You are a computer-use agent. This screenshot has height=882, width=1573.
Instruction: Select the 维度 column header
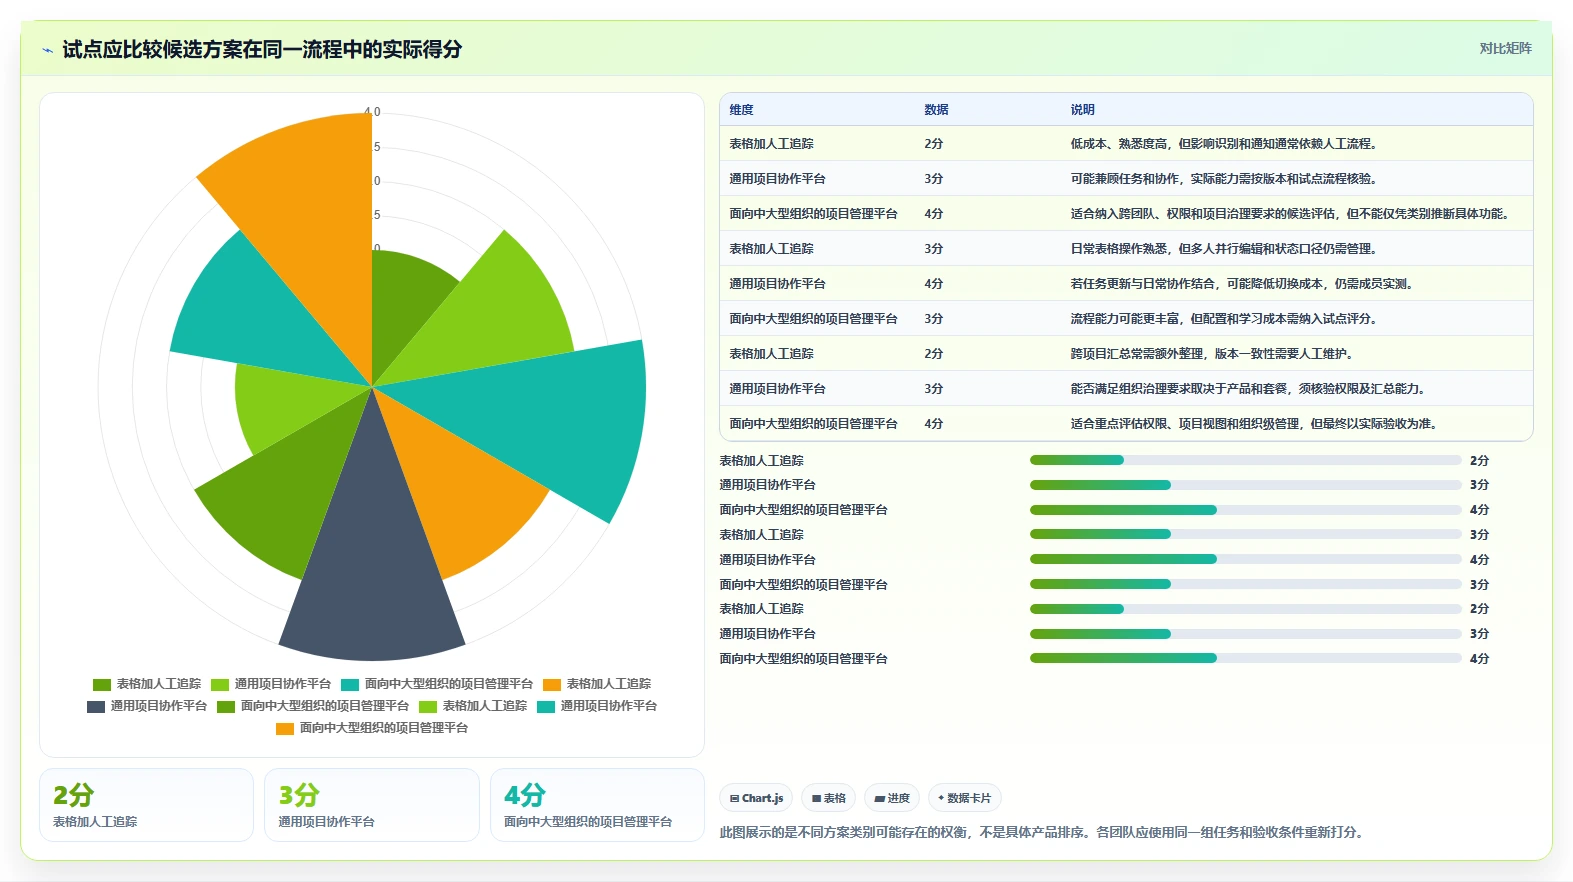tap(741, 110)
